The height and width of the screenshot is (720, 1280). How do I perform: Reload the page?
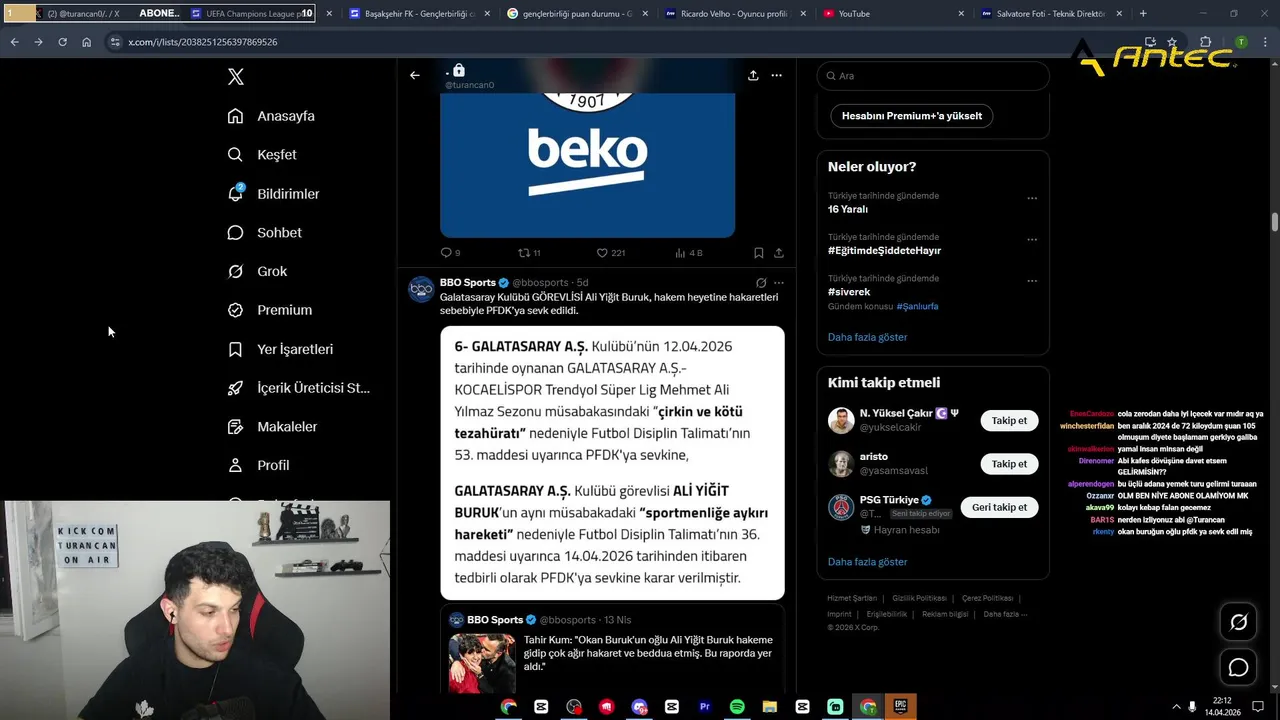tap(62, 42)
